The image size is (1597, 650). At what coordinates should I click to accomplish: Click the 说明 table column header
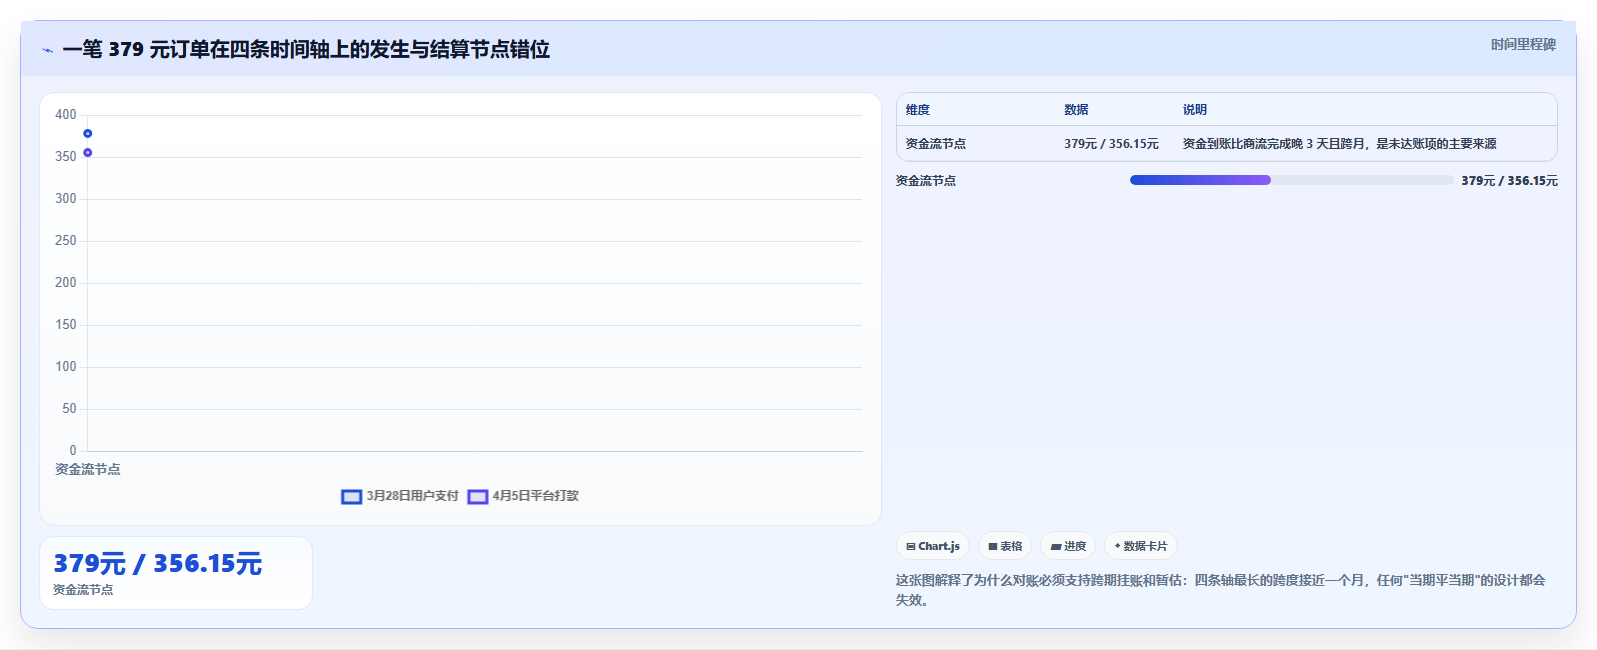(x=1195, y=110)
